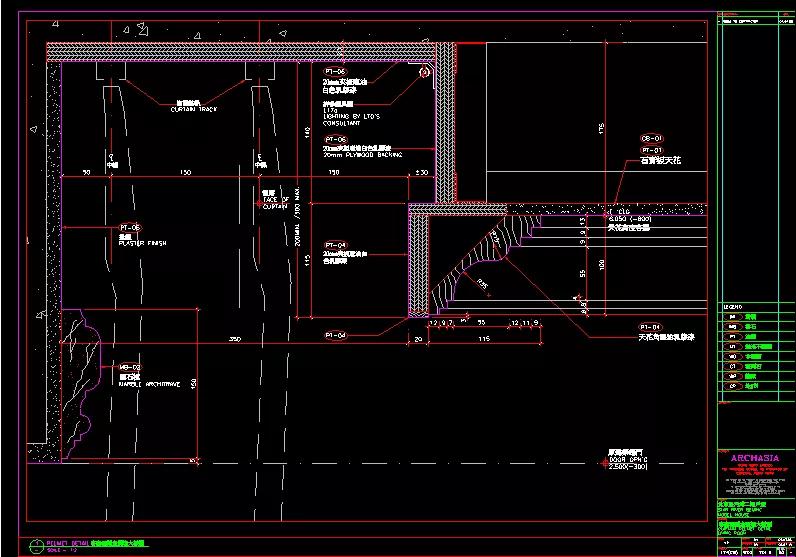
Task: Select the PT-05 material tag
Action: (x=130, y=228)
